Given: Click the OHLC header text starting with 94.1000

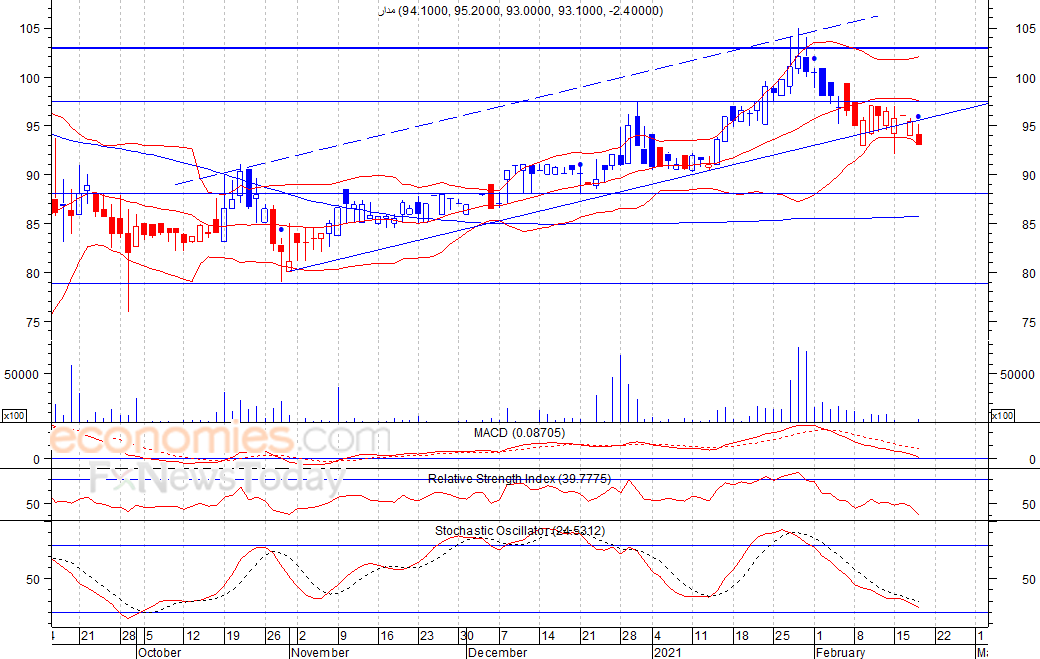Looking at the screenshot, I should (x=531, y=11).
